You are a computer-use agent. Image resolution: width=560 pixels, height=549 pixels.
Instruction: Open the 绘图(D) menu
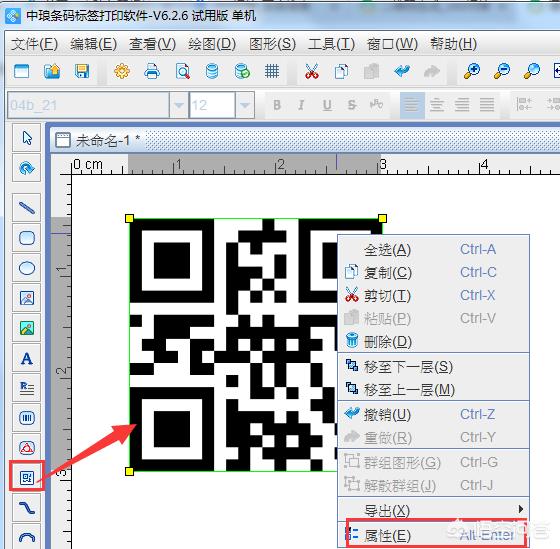212,44
